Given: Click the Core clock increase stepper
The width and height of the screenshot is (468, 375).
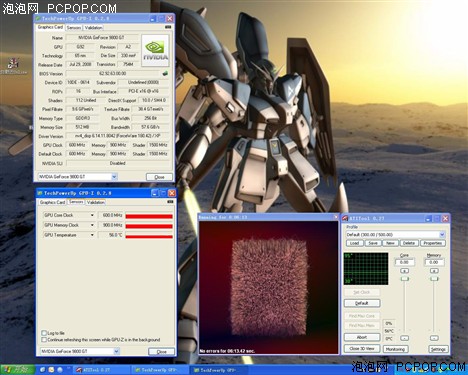Looking at the screenshot, I should point(404,271).
